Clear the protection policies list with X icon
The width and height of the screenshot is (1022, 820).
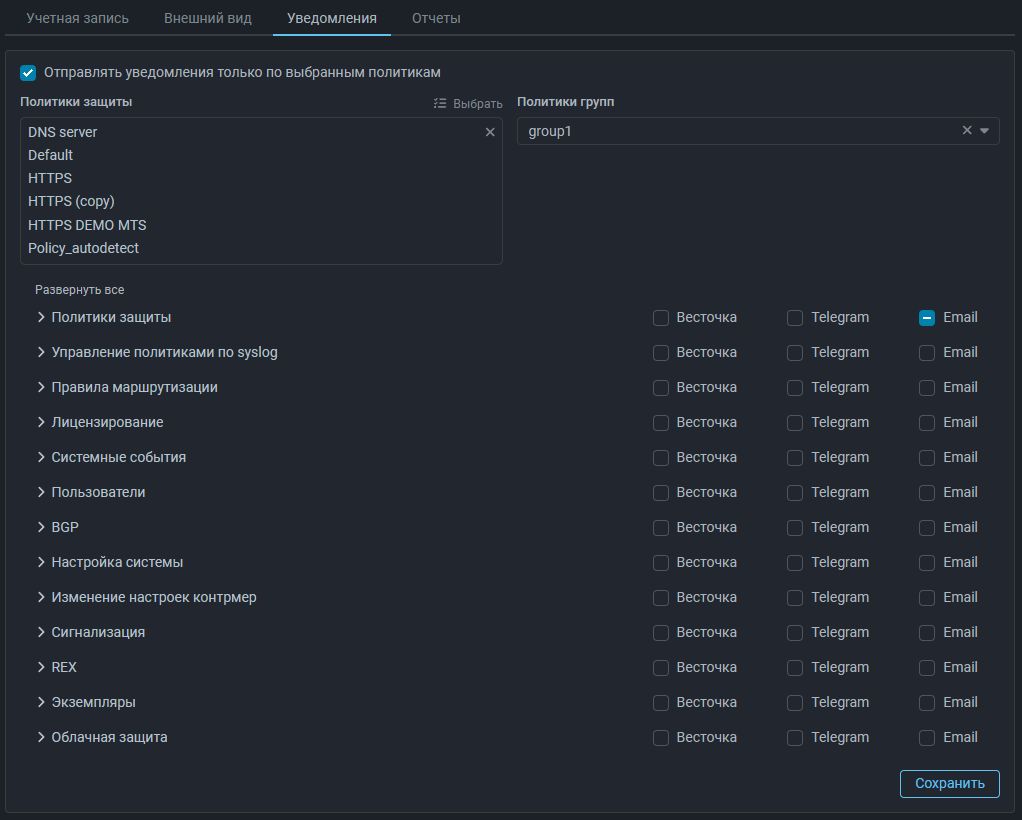click(490, 132)
